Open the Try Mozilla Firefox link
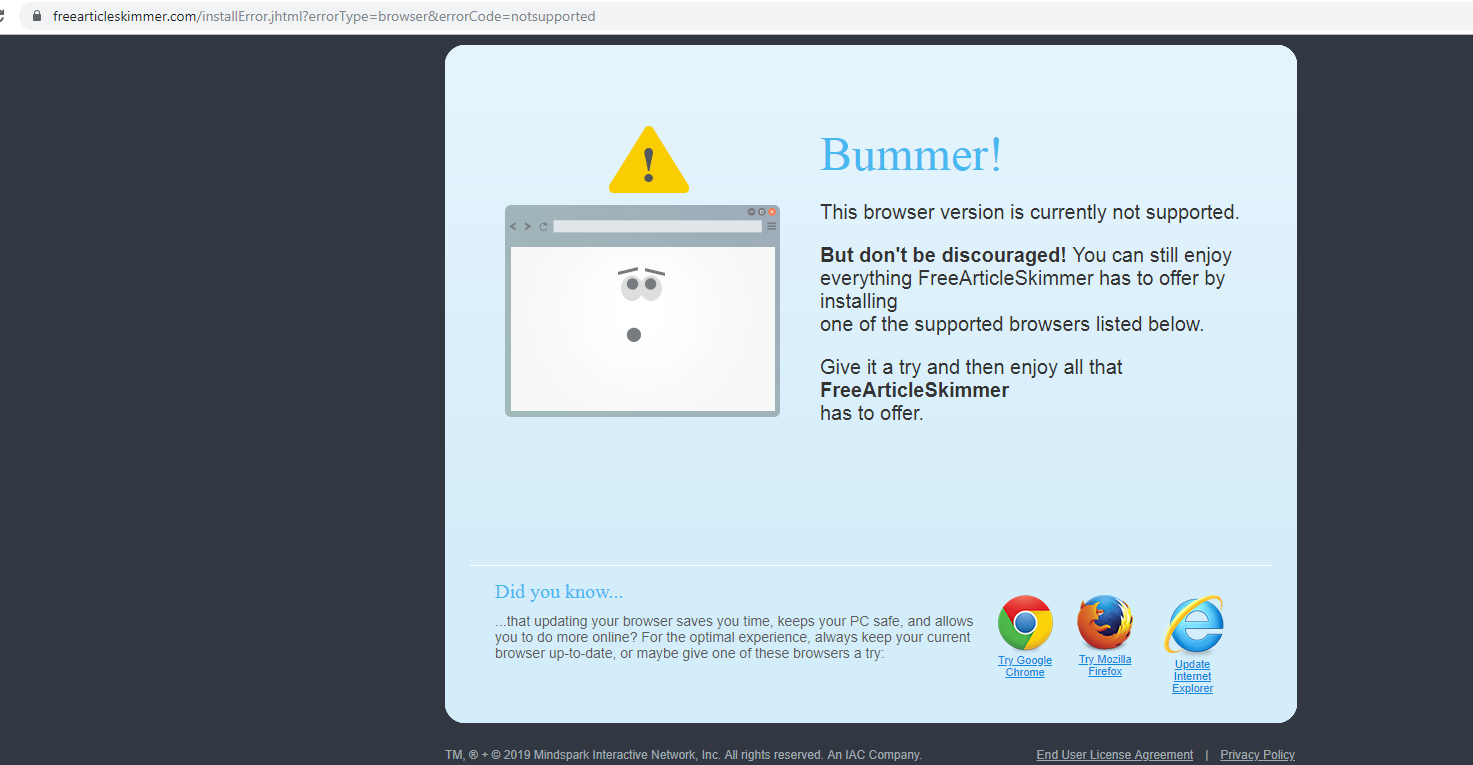The width and height of the screenshot is (1473, 765). pyautogui.click(x=1105, y=665)
